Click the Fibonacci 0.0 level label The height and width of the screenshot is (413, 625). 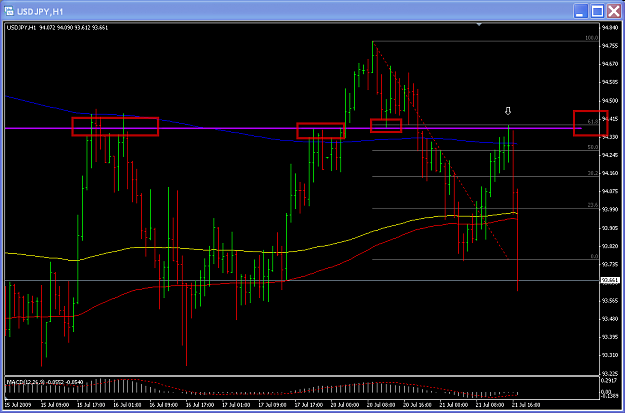tap(594, 256)
